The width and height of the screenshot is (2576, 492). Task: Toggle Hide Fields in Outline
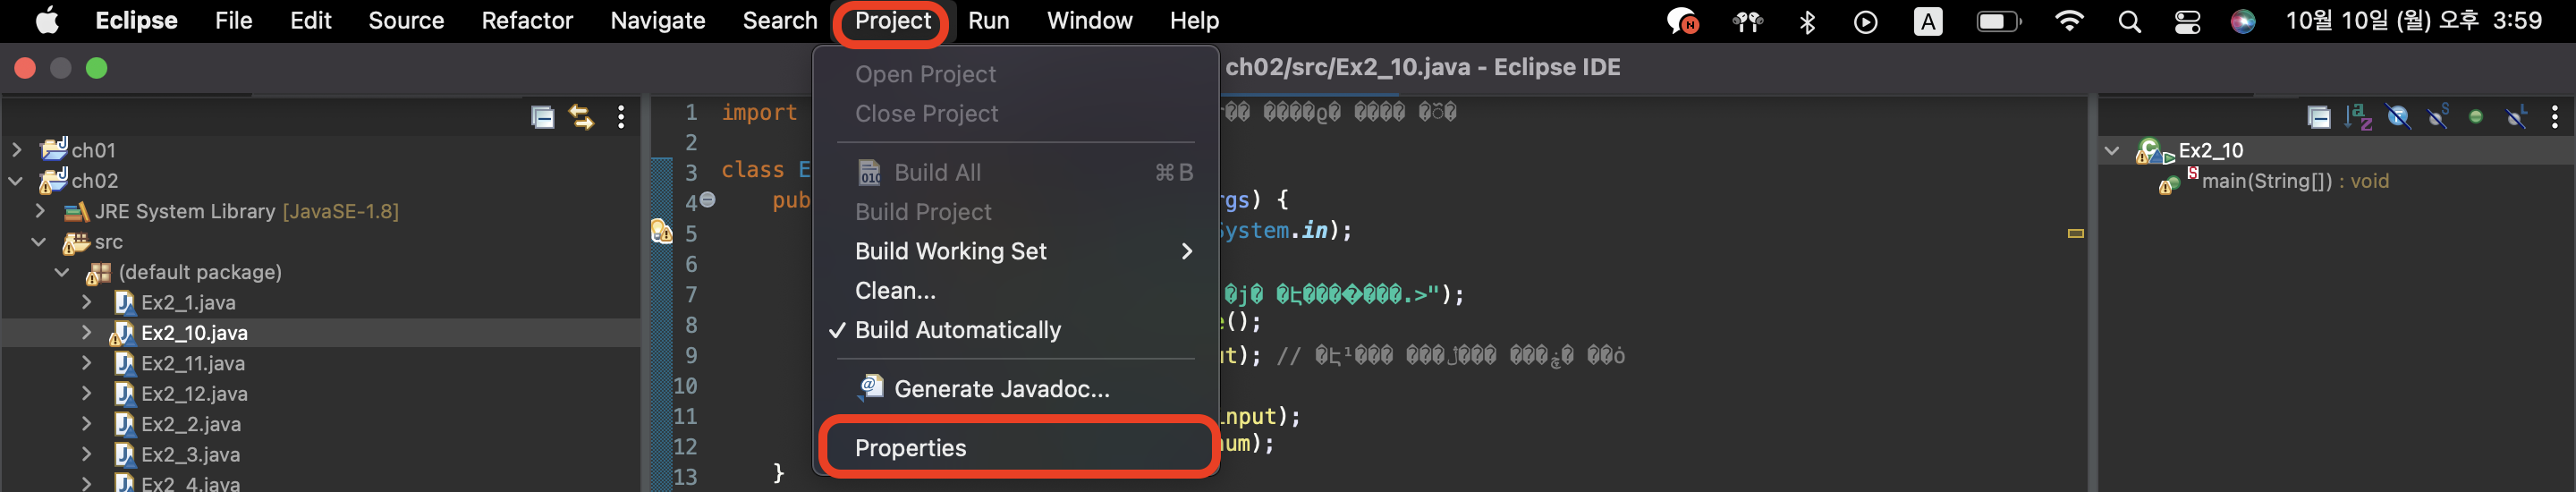click(x=2398, y=118)
